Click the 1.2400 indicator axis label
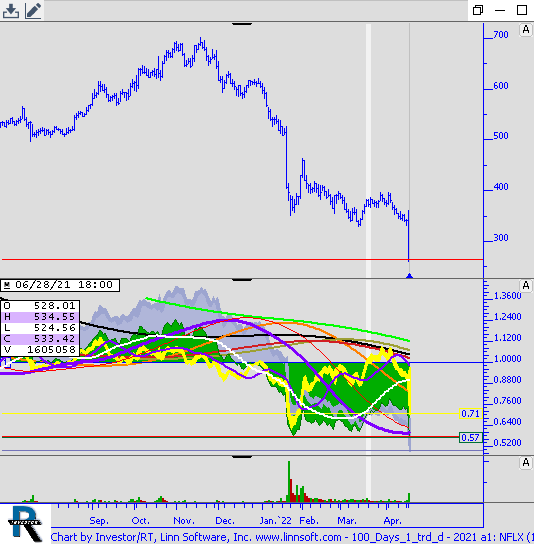This screenshot has width=534, height=544. point(508,317)
